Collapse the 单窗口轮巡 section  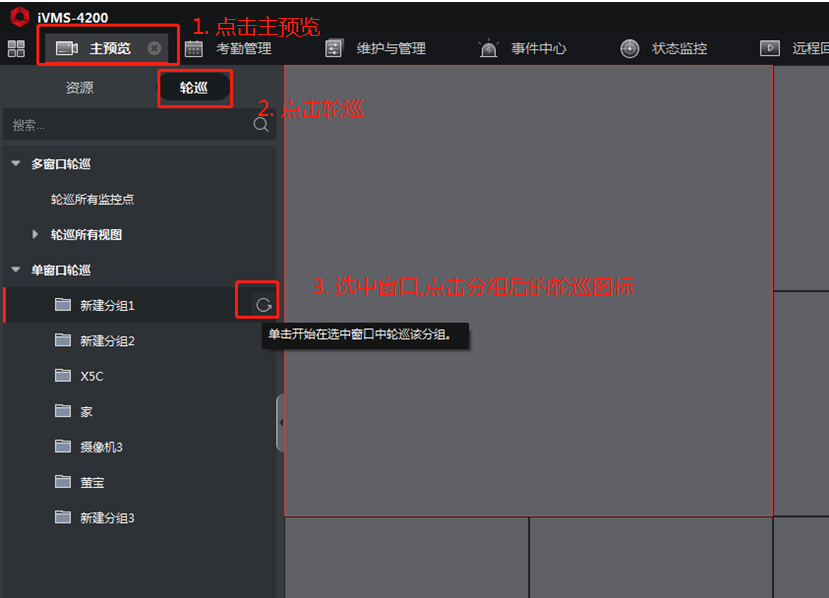pyautogui.click(x=16, y=270)
